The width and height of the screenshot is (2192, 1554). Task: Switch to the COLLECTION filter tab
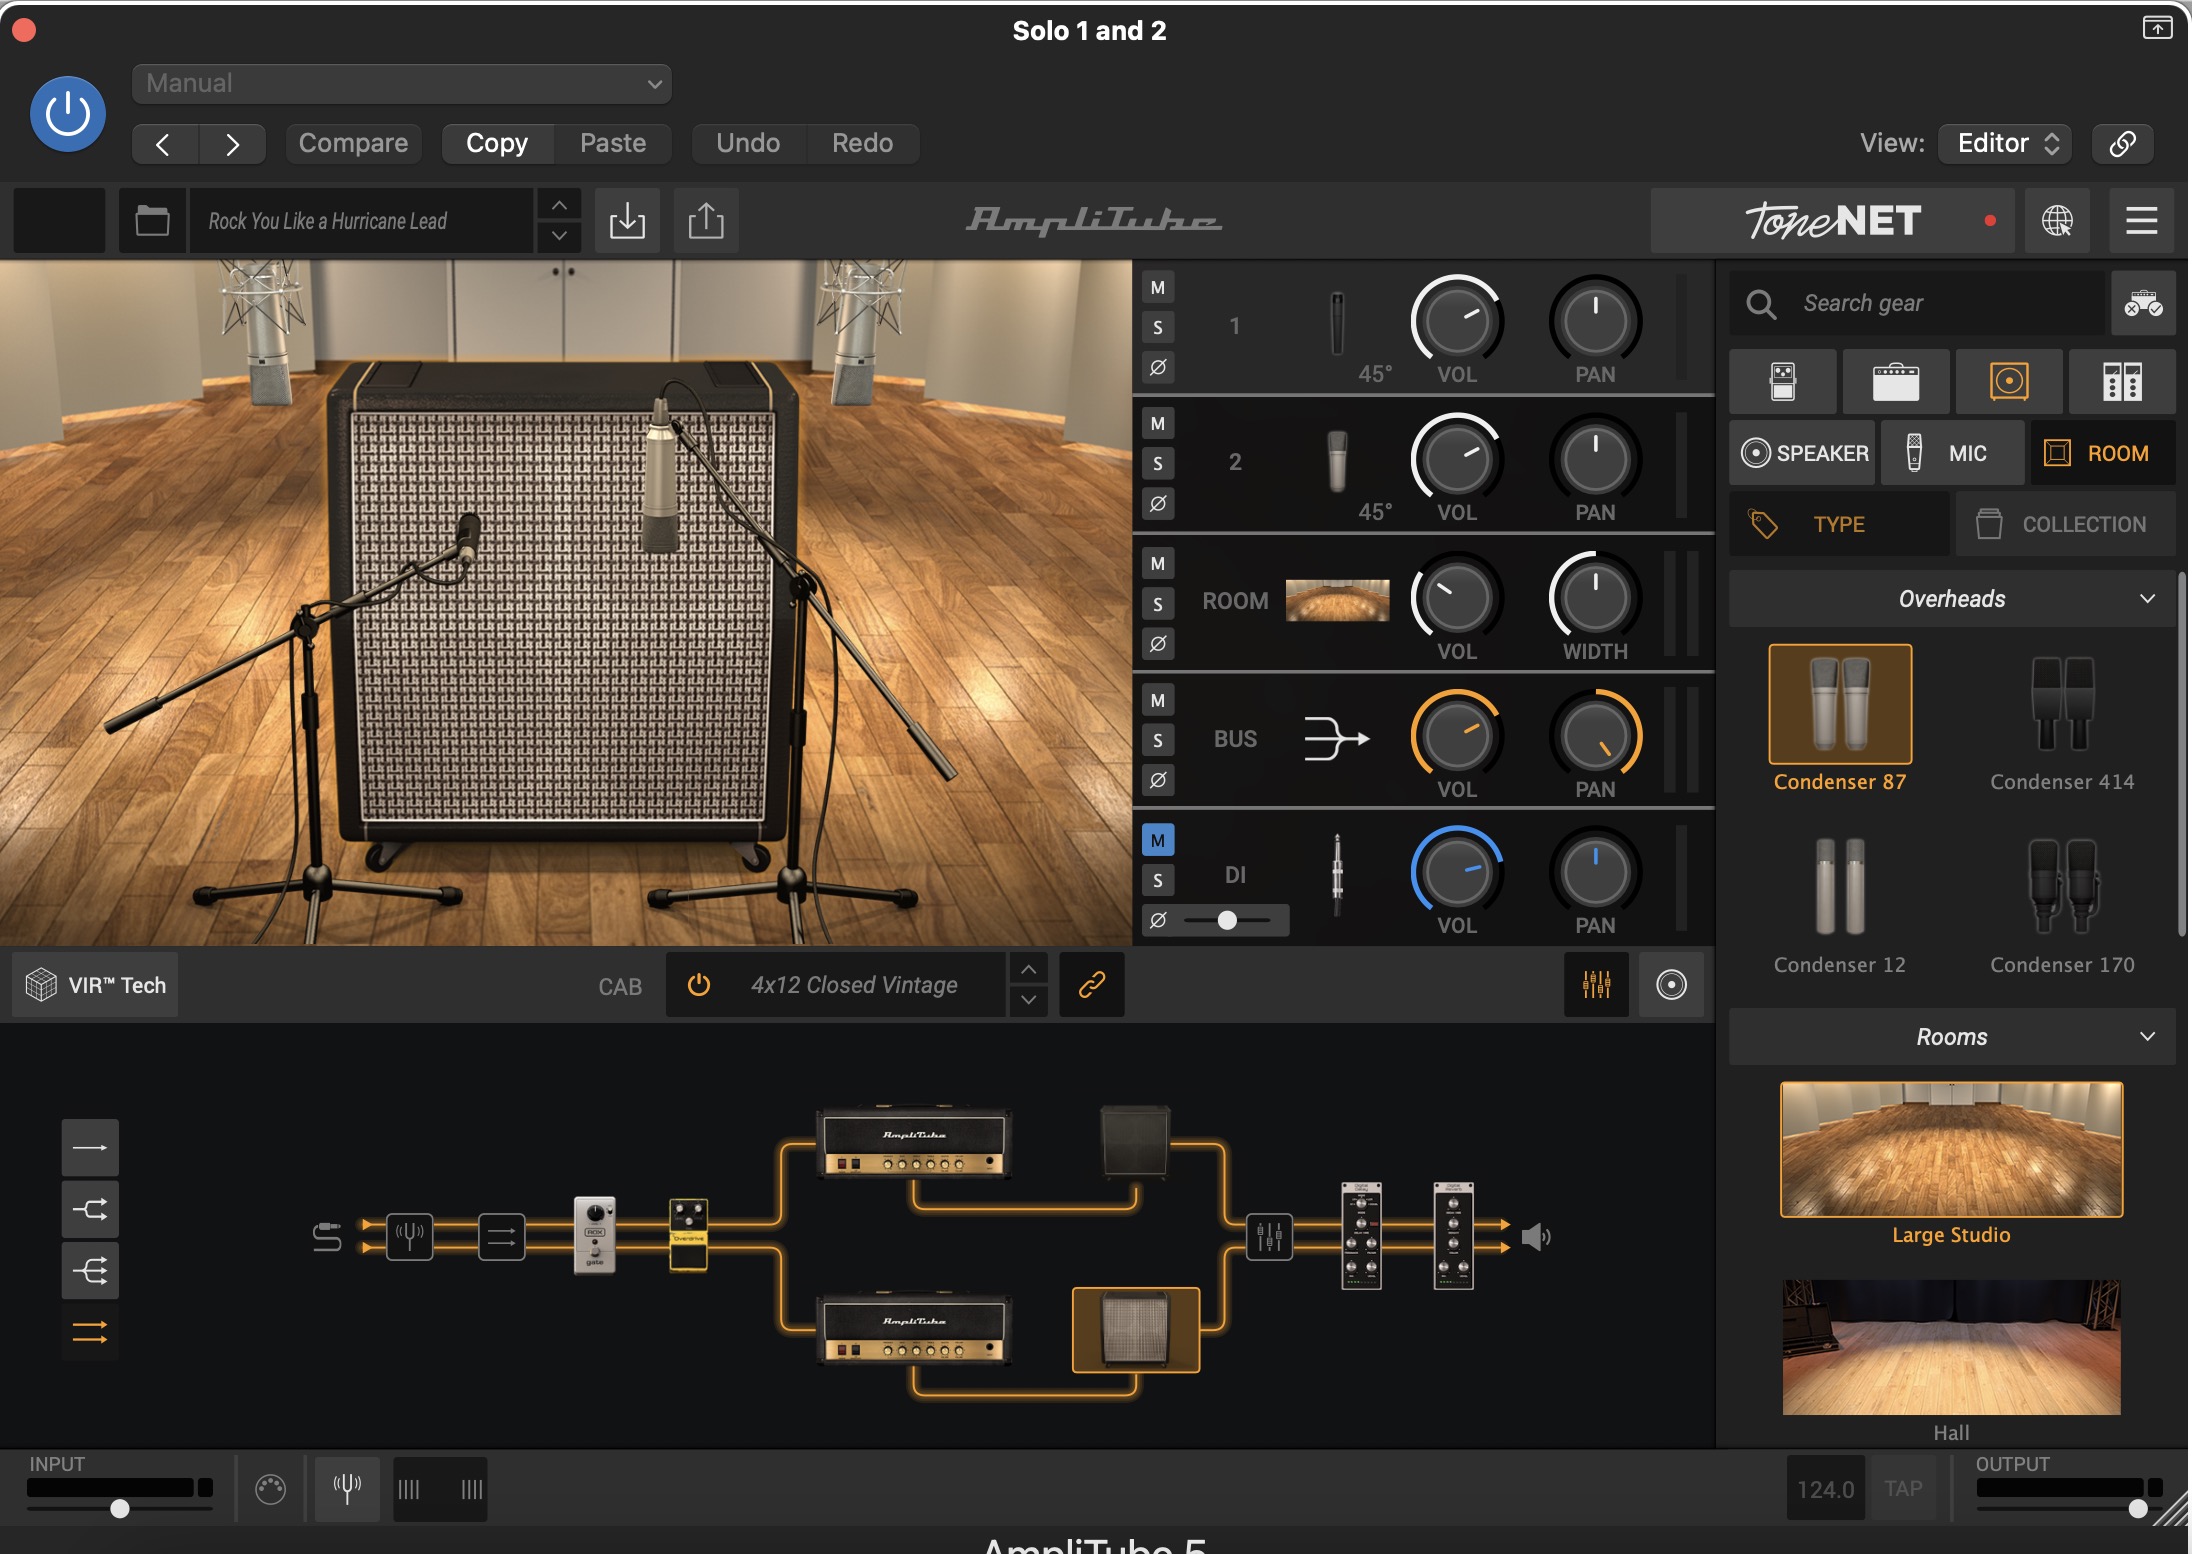(2065, 524)
